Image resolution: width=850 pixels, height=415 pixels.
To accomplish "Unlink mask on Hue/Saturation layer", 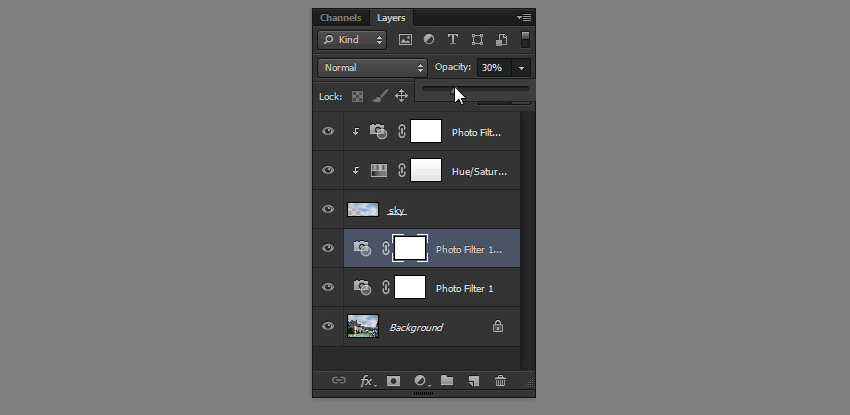I will 401,171.
